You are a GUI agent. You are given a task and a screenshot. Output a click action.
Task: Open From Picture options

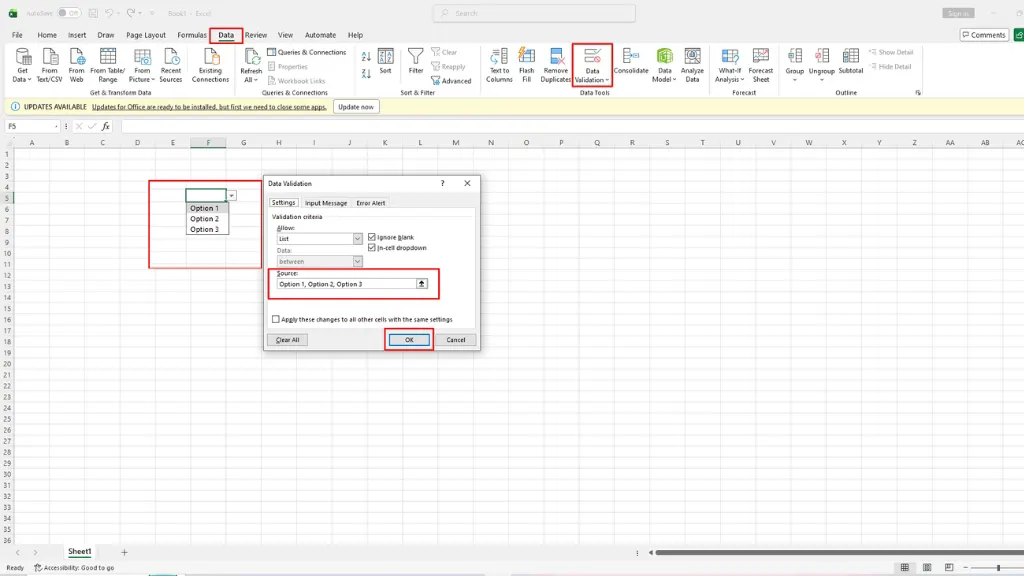[142, 65]
